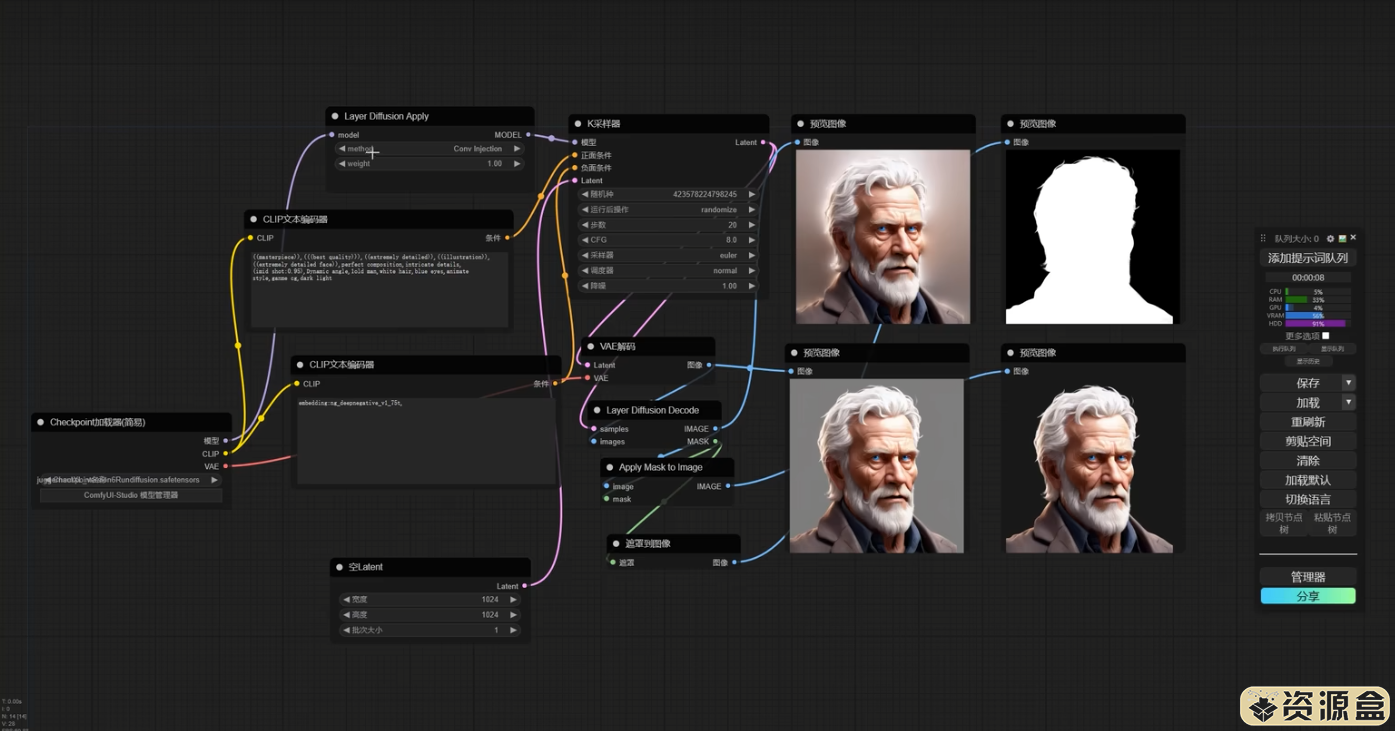Click the 显示队列 button
The height and width of the screenshot is (731, 1395).
pos(1333,349)
